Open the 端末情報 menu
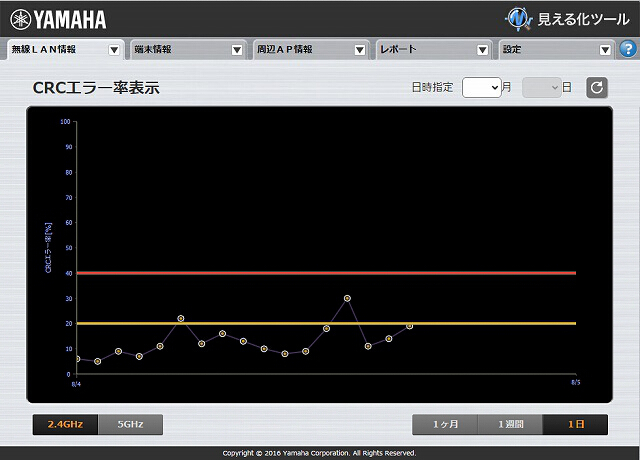 coord(187,49)
